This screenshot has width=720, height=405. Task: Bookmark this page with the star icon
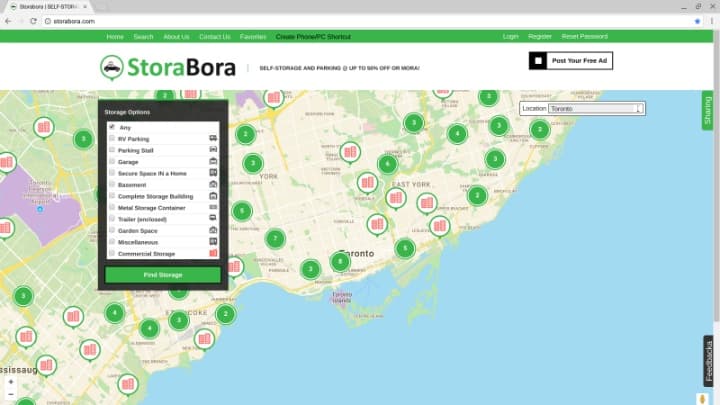697,21
